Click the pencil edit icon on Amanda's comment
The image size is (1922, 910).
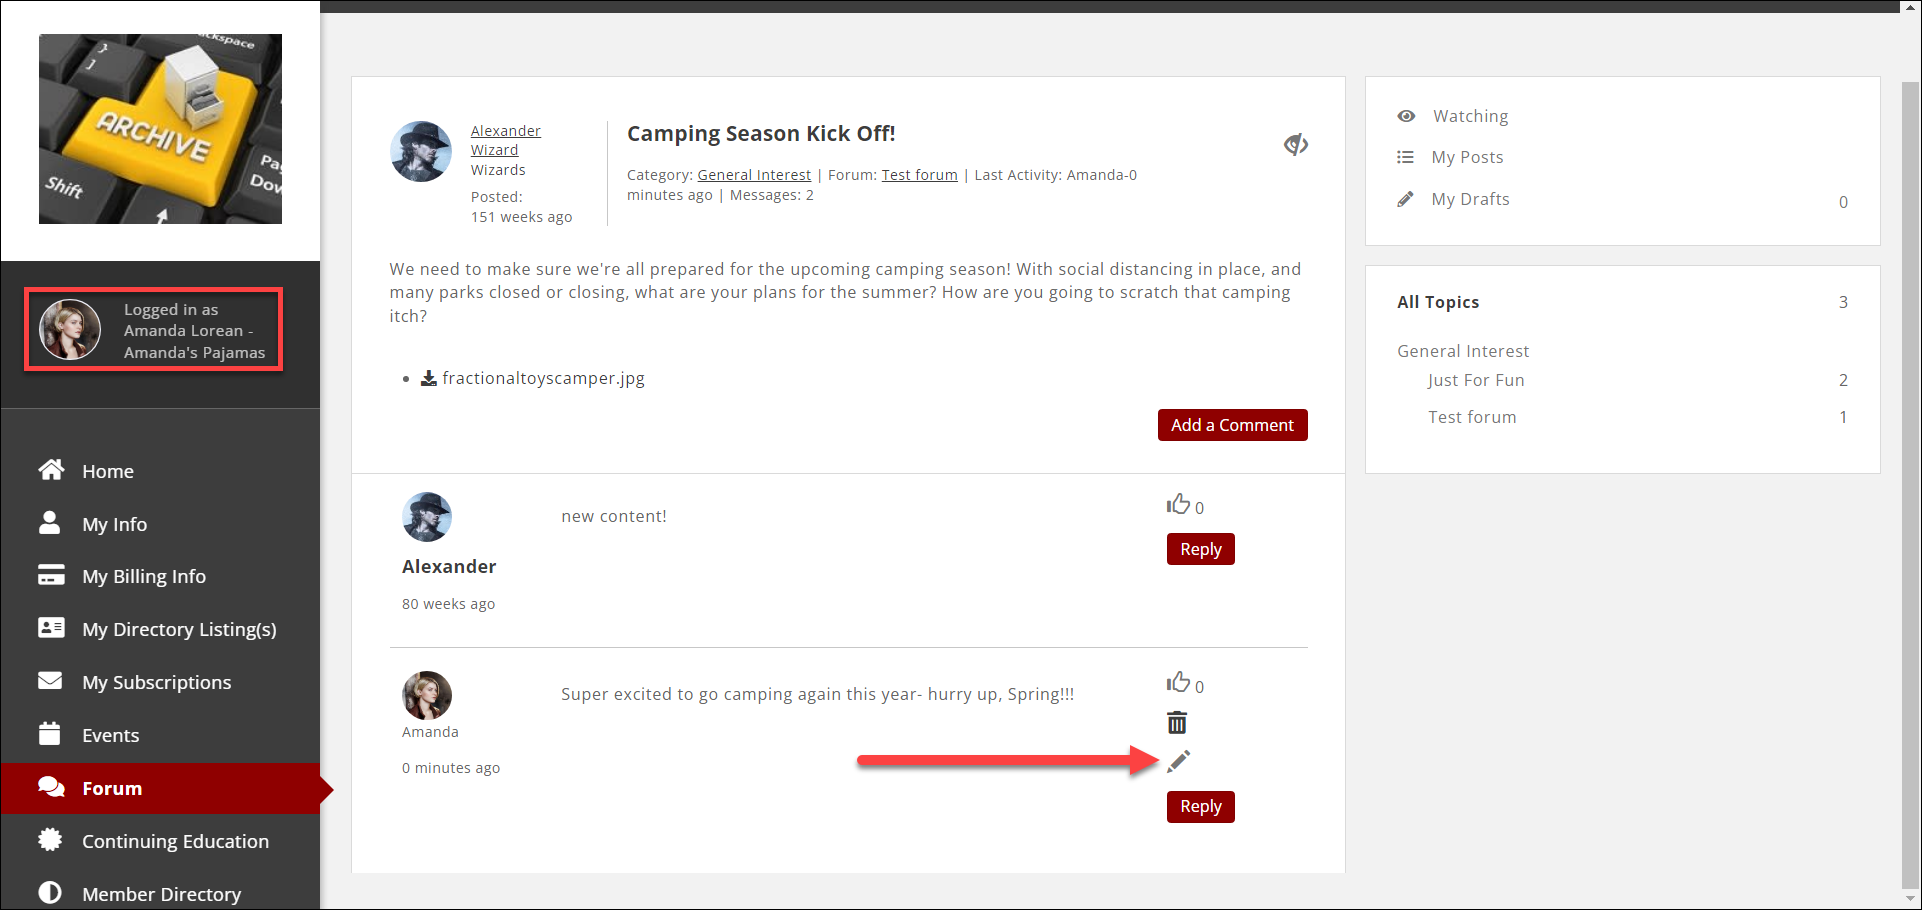point(1178,762)
